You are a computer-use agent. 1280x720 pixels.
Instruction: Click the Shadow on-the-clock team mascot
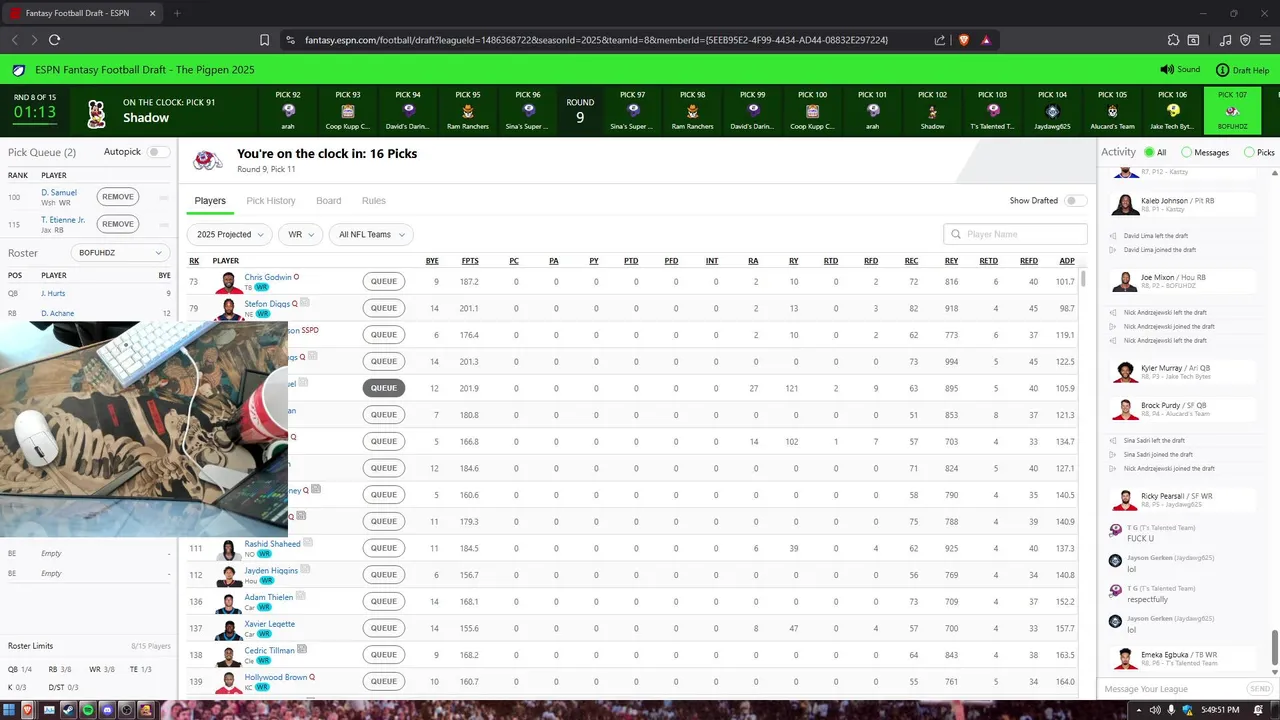(x=96, y=113)
